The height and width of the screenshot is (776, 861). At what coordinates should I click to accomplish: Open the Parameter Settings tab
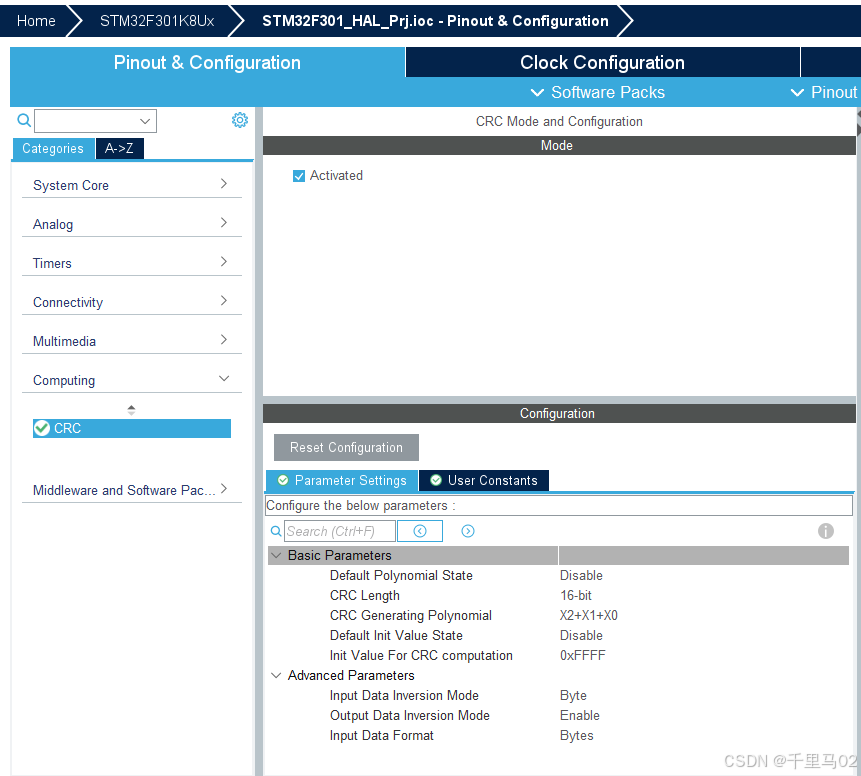click(x=342, y=481)
